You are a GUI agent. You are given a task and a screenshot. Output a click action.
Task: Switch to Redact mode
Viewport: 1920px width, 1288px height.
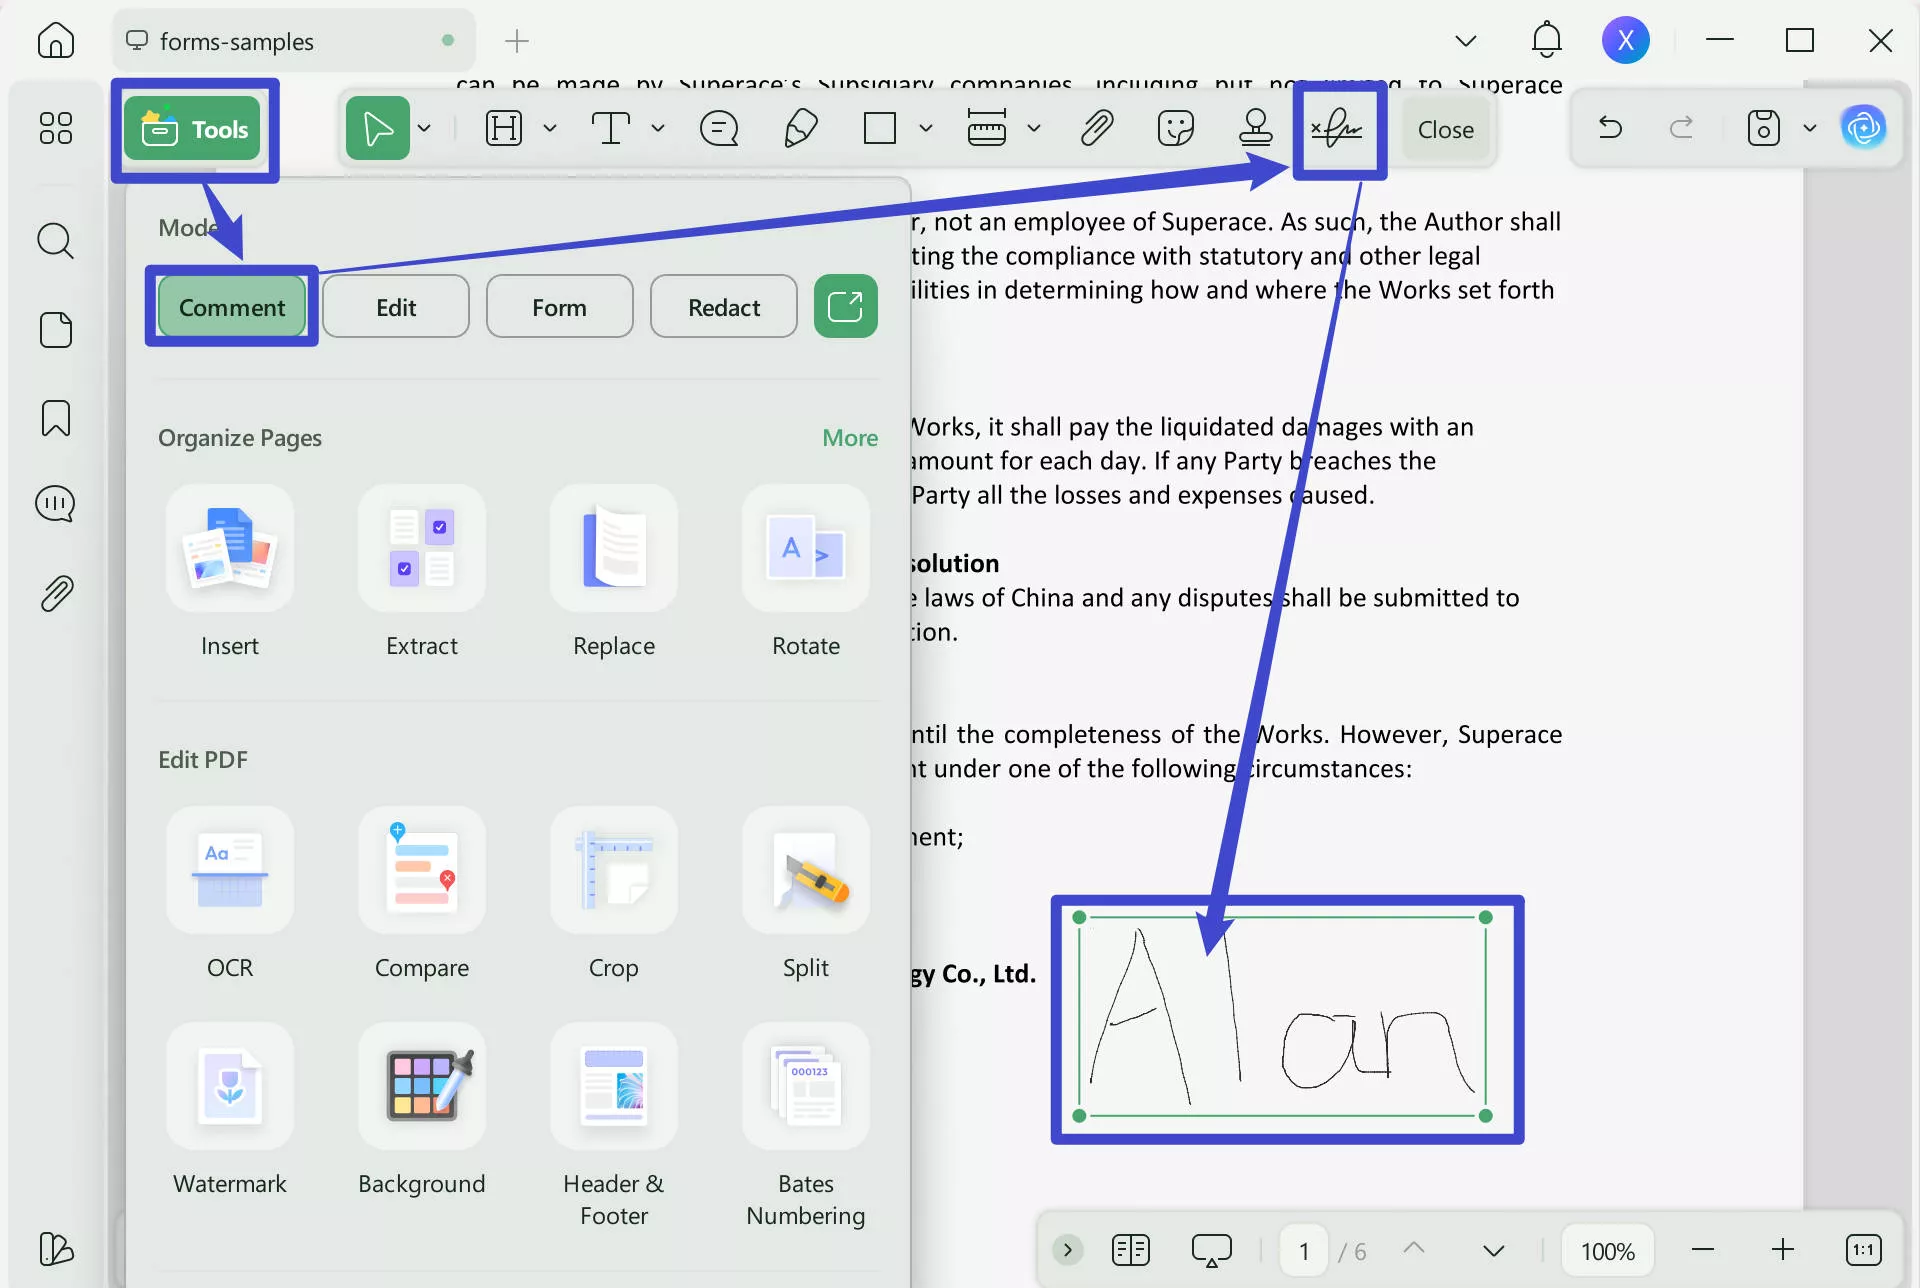[x=723, y=307]
